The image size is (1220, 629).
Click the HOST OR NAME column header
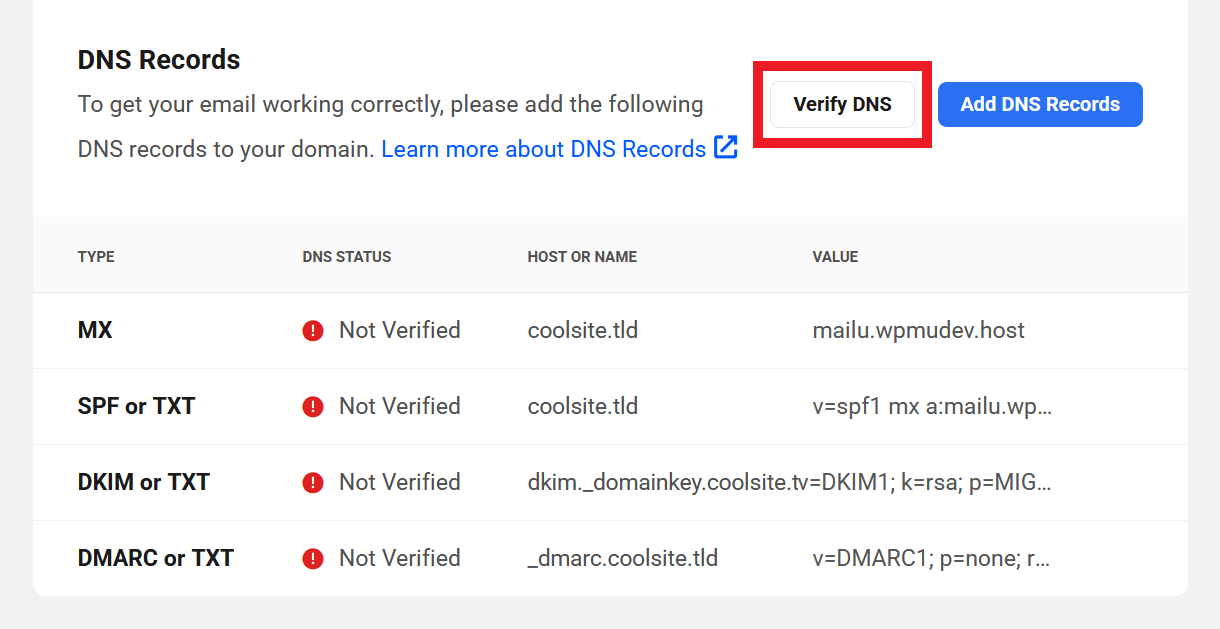pyautogui.click(x=582, y=257)
